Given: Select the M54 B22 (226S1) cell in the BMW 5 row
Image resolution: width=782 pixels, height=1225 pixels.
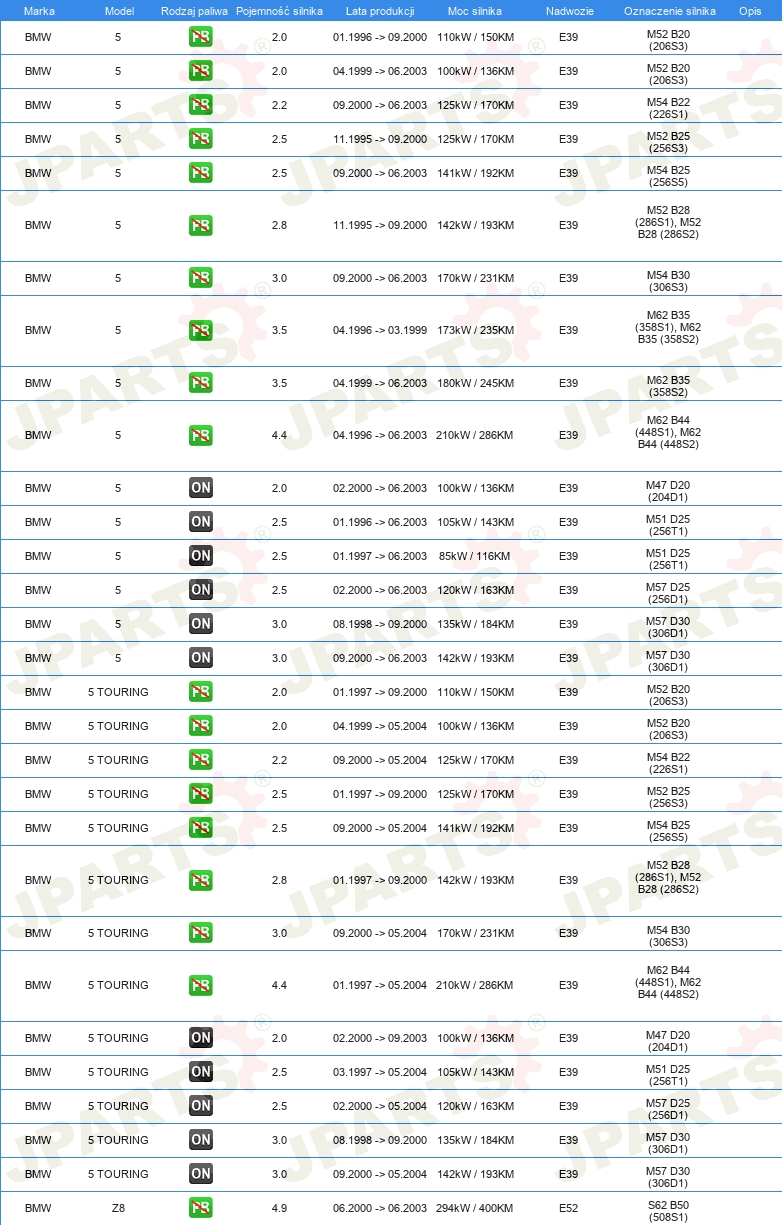Looking at the screenshot, I should (668, 105).
